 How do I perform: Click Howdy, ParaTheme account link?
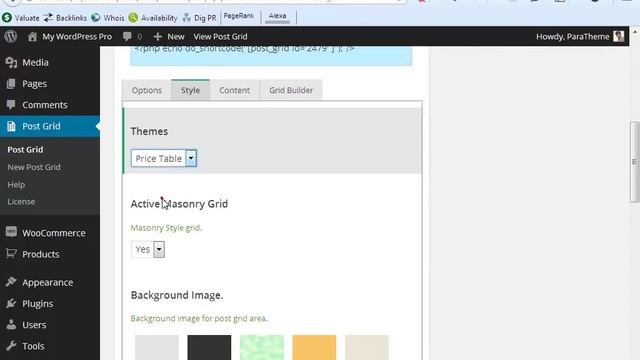[572, 37]
